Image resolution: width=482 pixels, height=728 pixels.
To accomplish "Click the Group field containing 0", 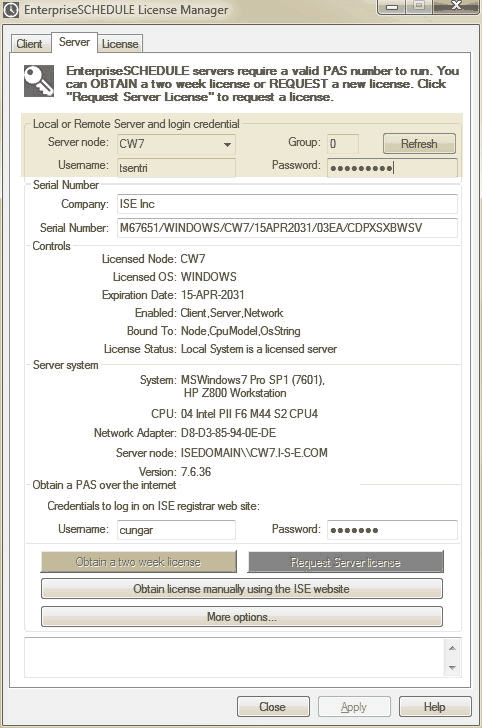I will point(343,143).
